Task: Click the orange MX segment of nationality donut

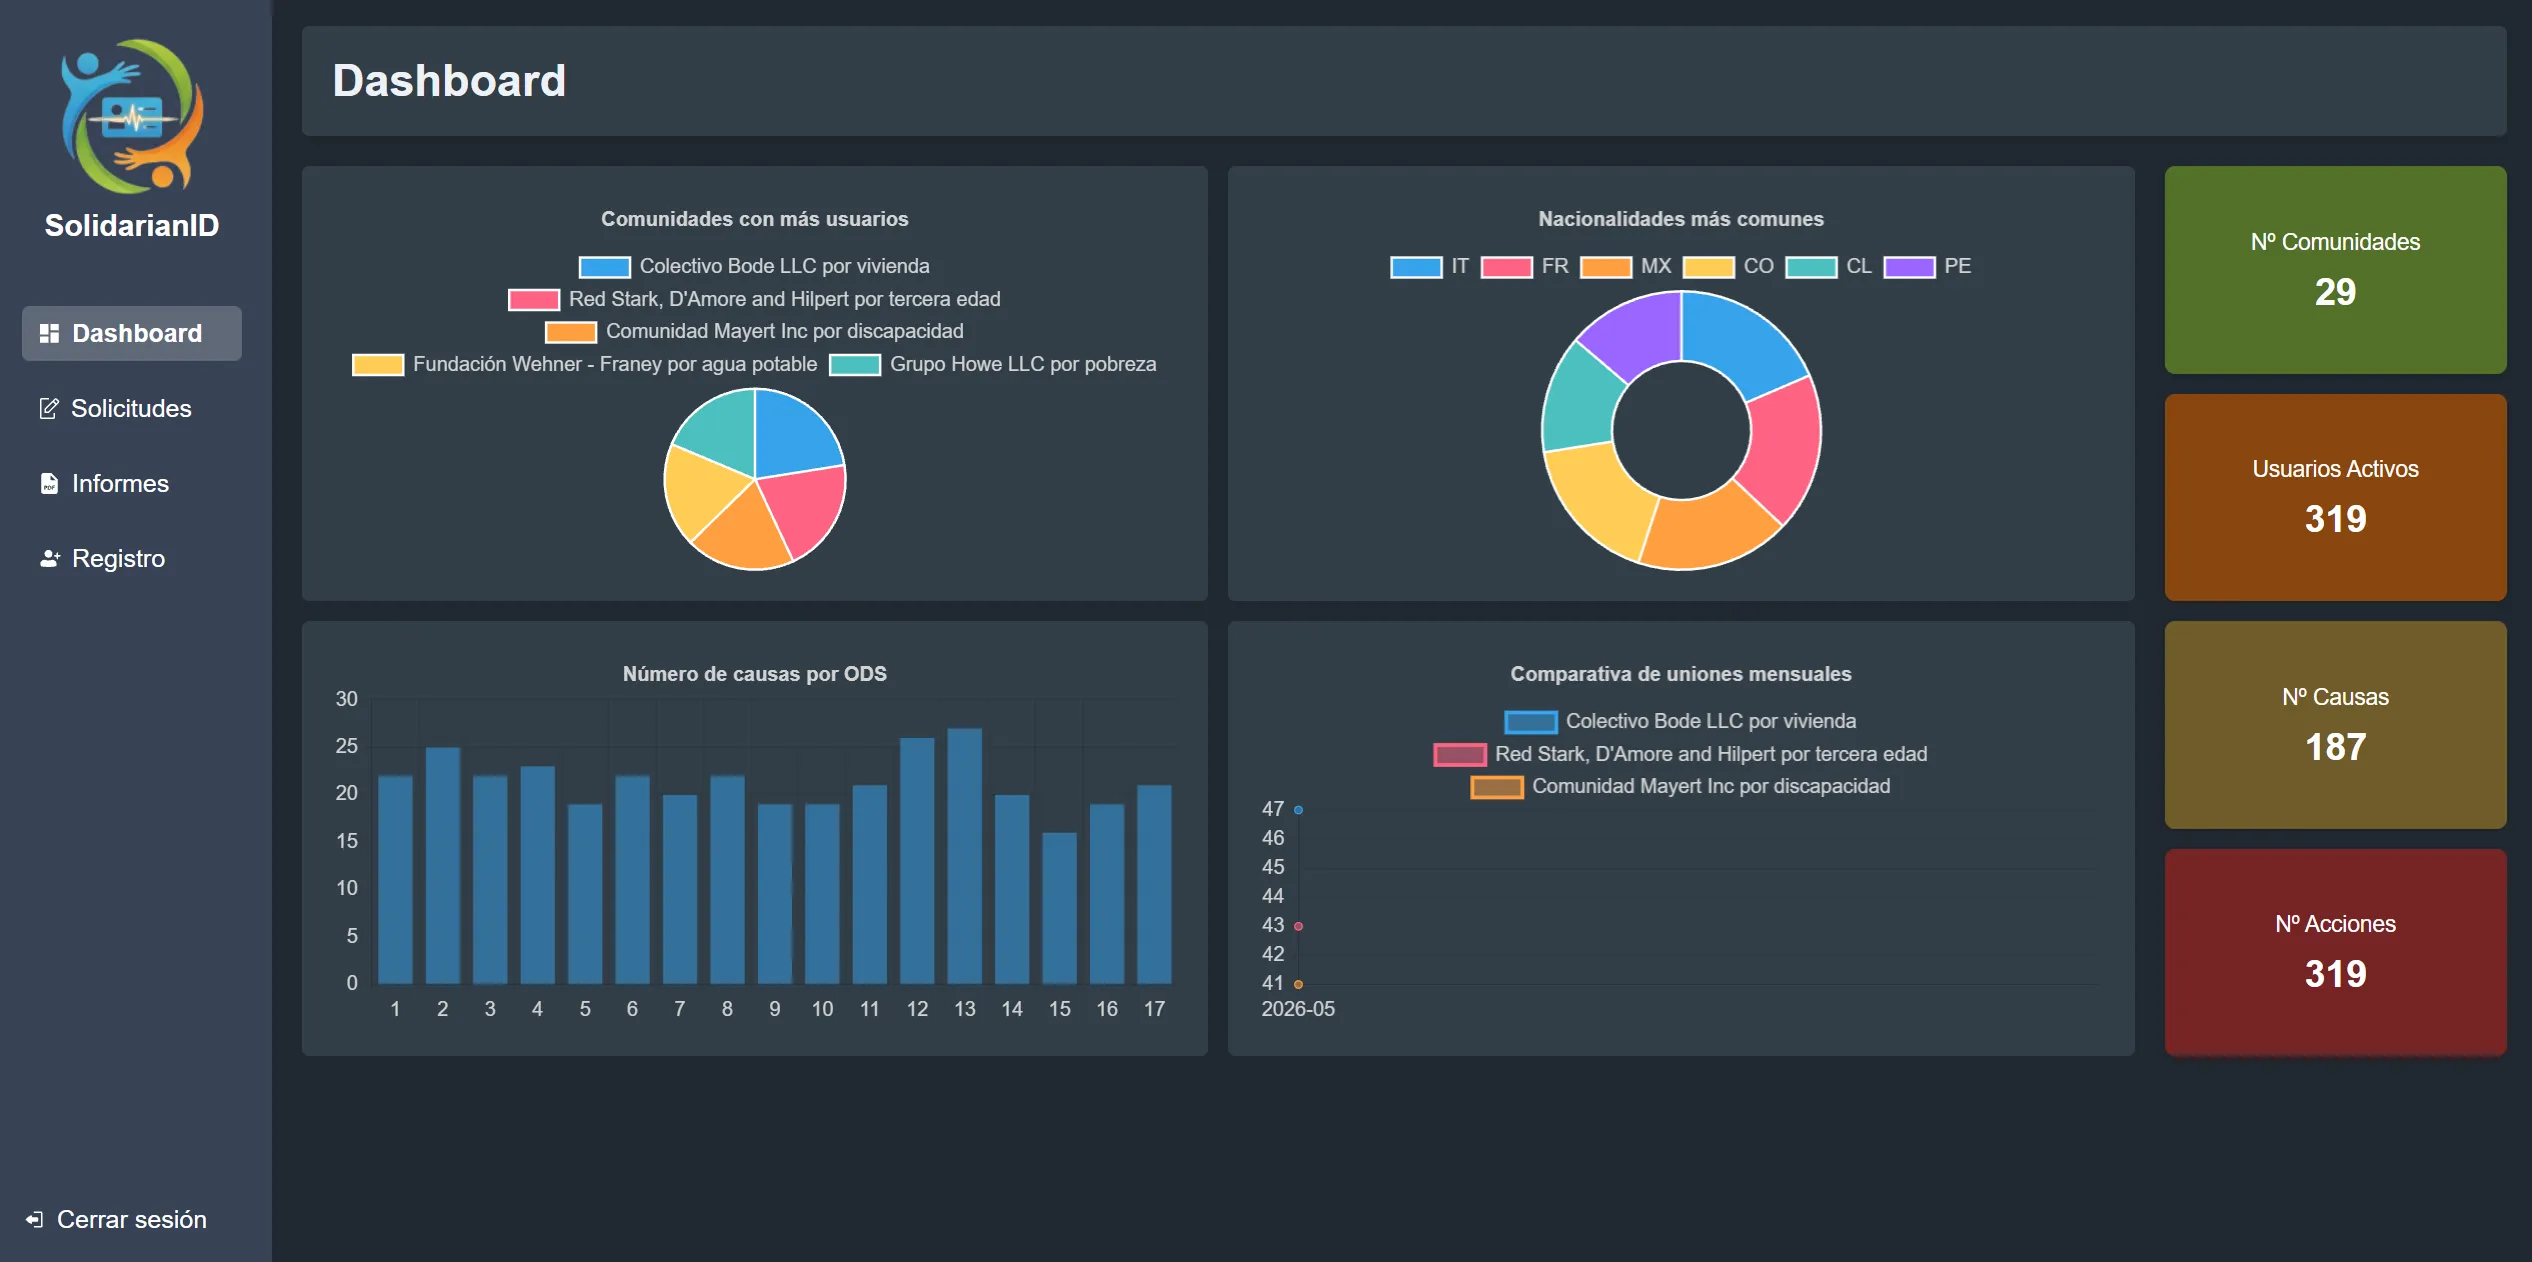Action: point(1708,531)
